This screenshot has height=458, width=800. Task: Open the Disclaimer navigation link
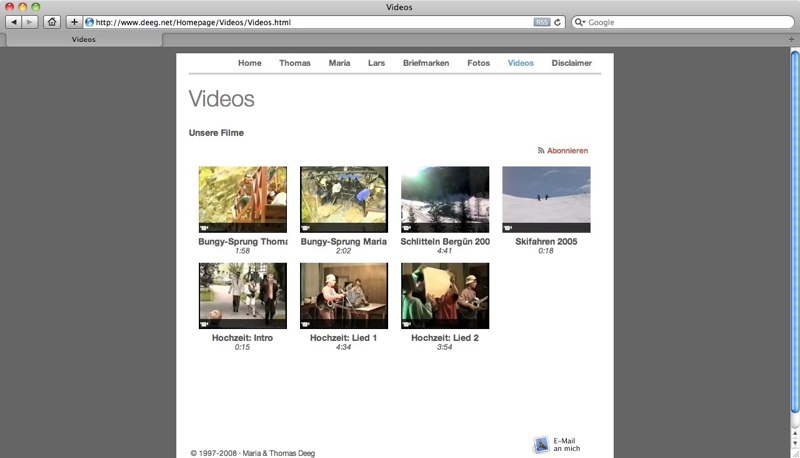click(x=571, y=63)
